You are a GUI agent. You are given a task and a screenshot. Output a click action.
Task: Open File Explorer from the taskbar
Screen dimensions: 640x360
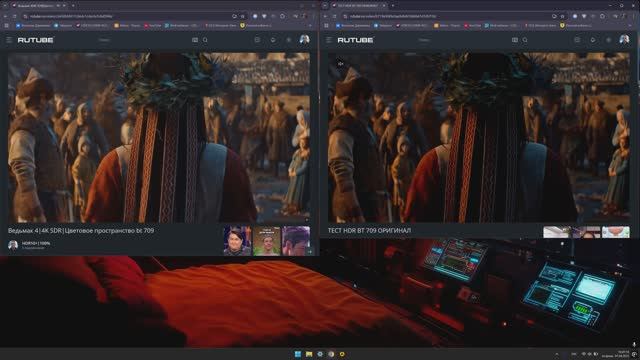coord(309,354)
